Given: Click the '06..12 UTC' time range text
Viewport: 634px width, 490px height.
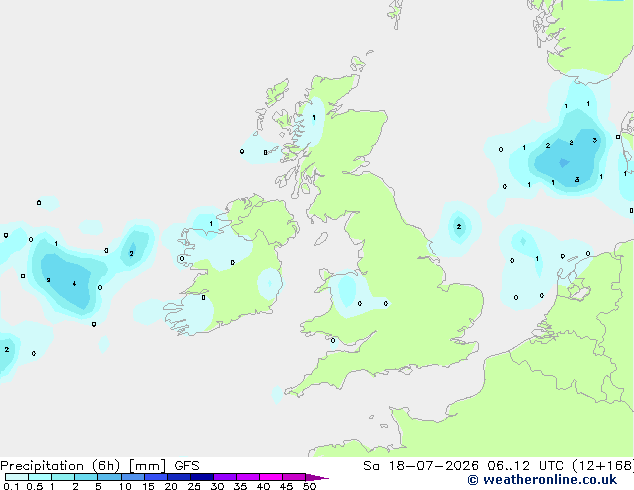Looking at the screenshot, I should point(525,466).
